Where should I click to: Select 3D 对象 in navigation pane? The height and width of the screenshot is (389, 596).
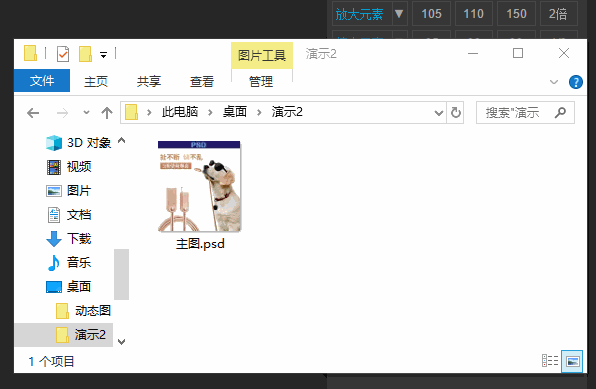(78, 143)
